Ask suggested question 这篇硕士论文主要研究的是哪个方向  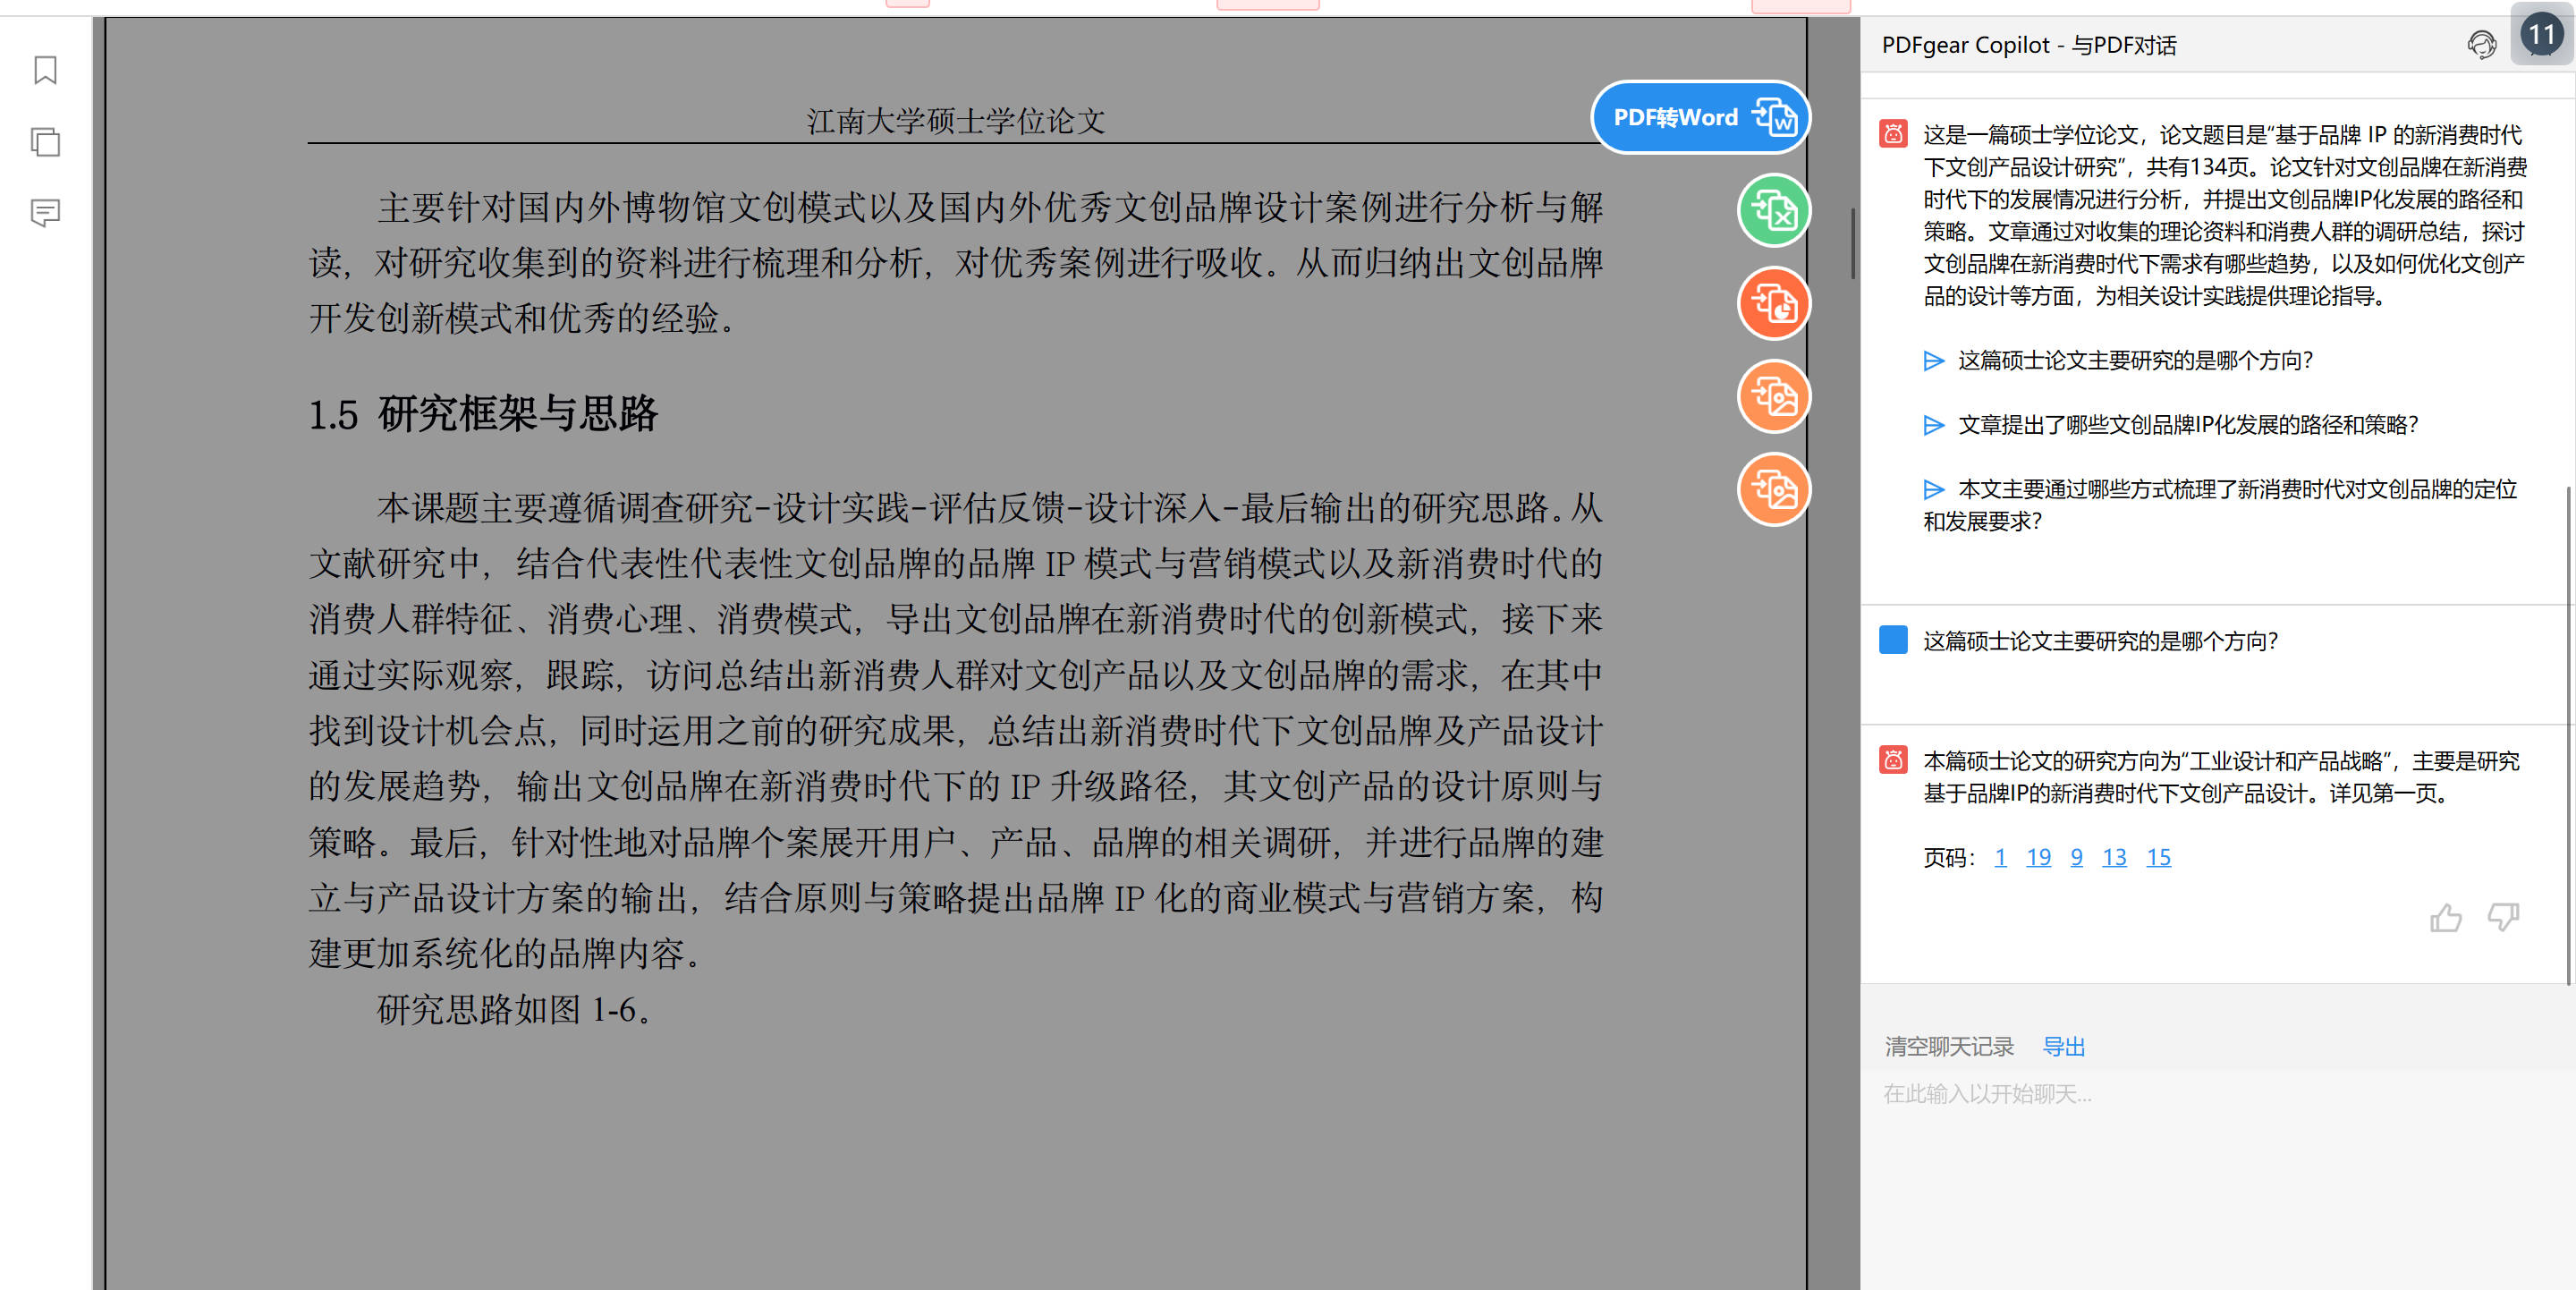pyautogui.click(x=2134, y=361)
